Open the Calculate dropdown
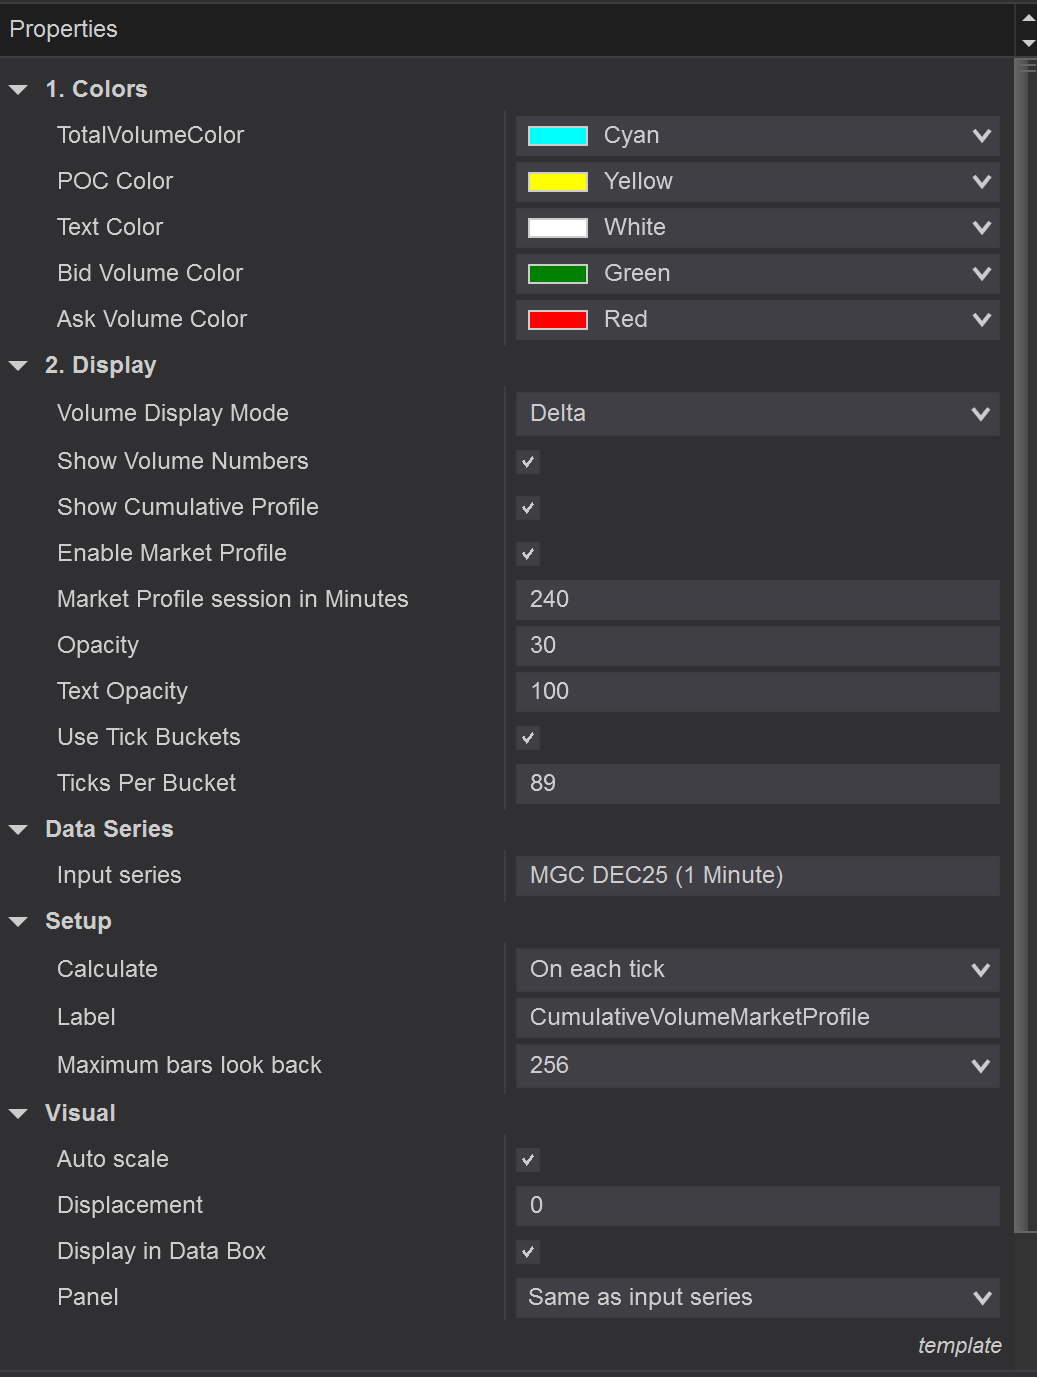The image size is (1037, 1377). (x=757, y=970)
